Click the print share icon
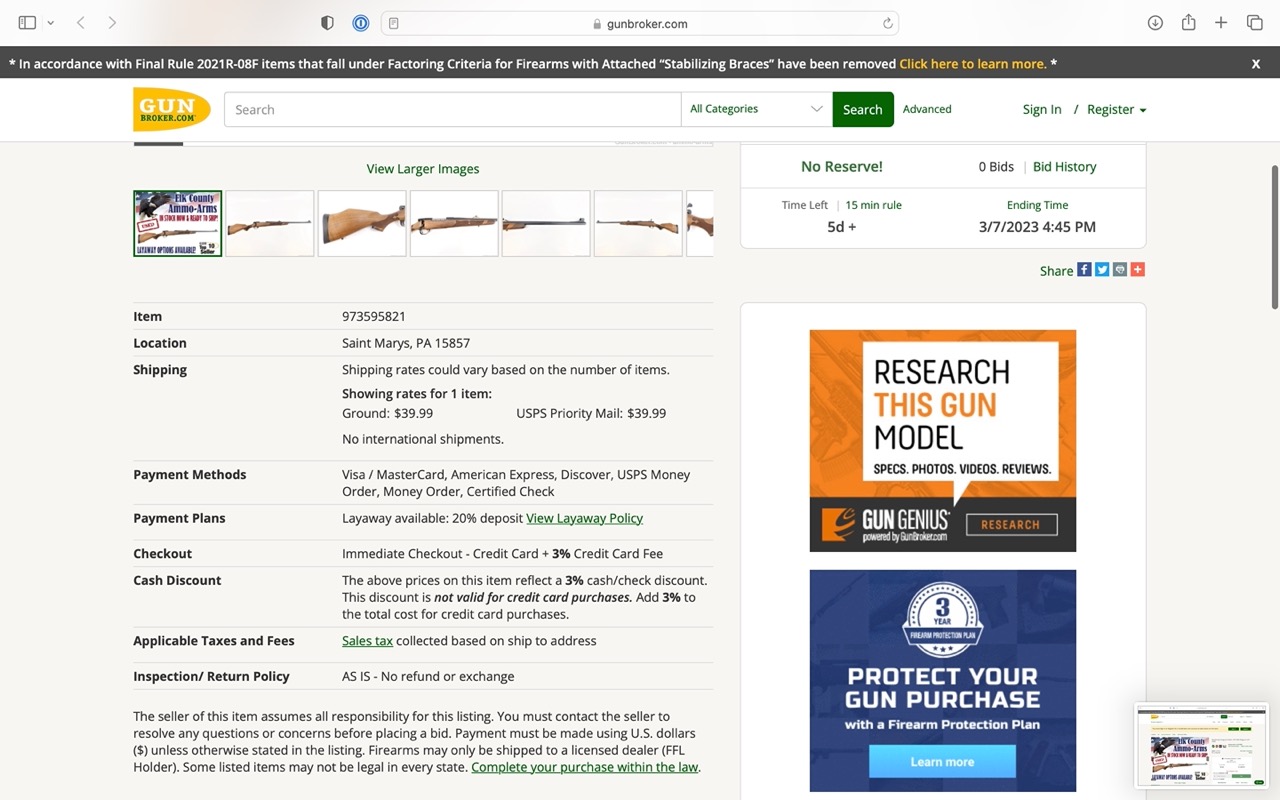This screenshot has width=1280, height=800. (1120, 270)
